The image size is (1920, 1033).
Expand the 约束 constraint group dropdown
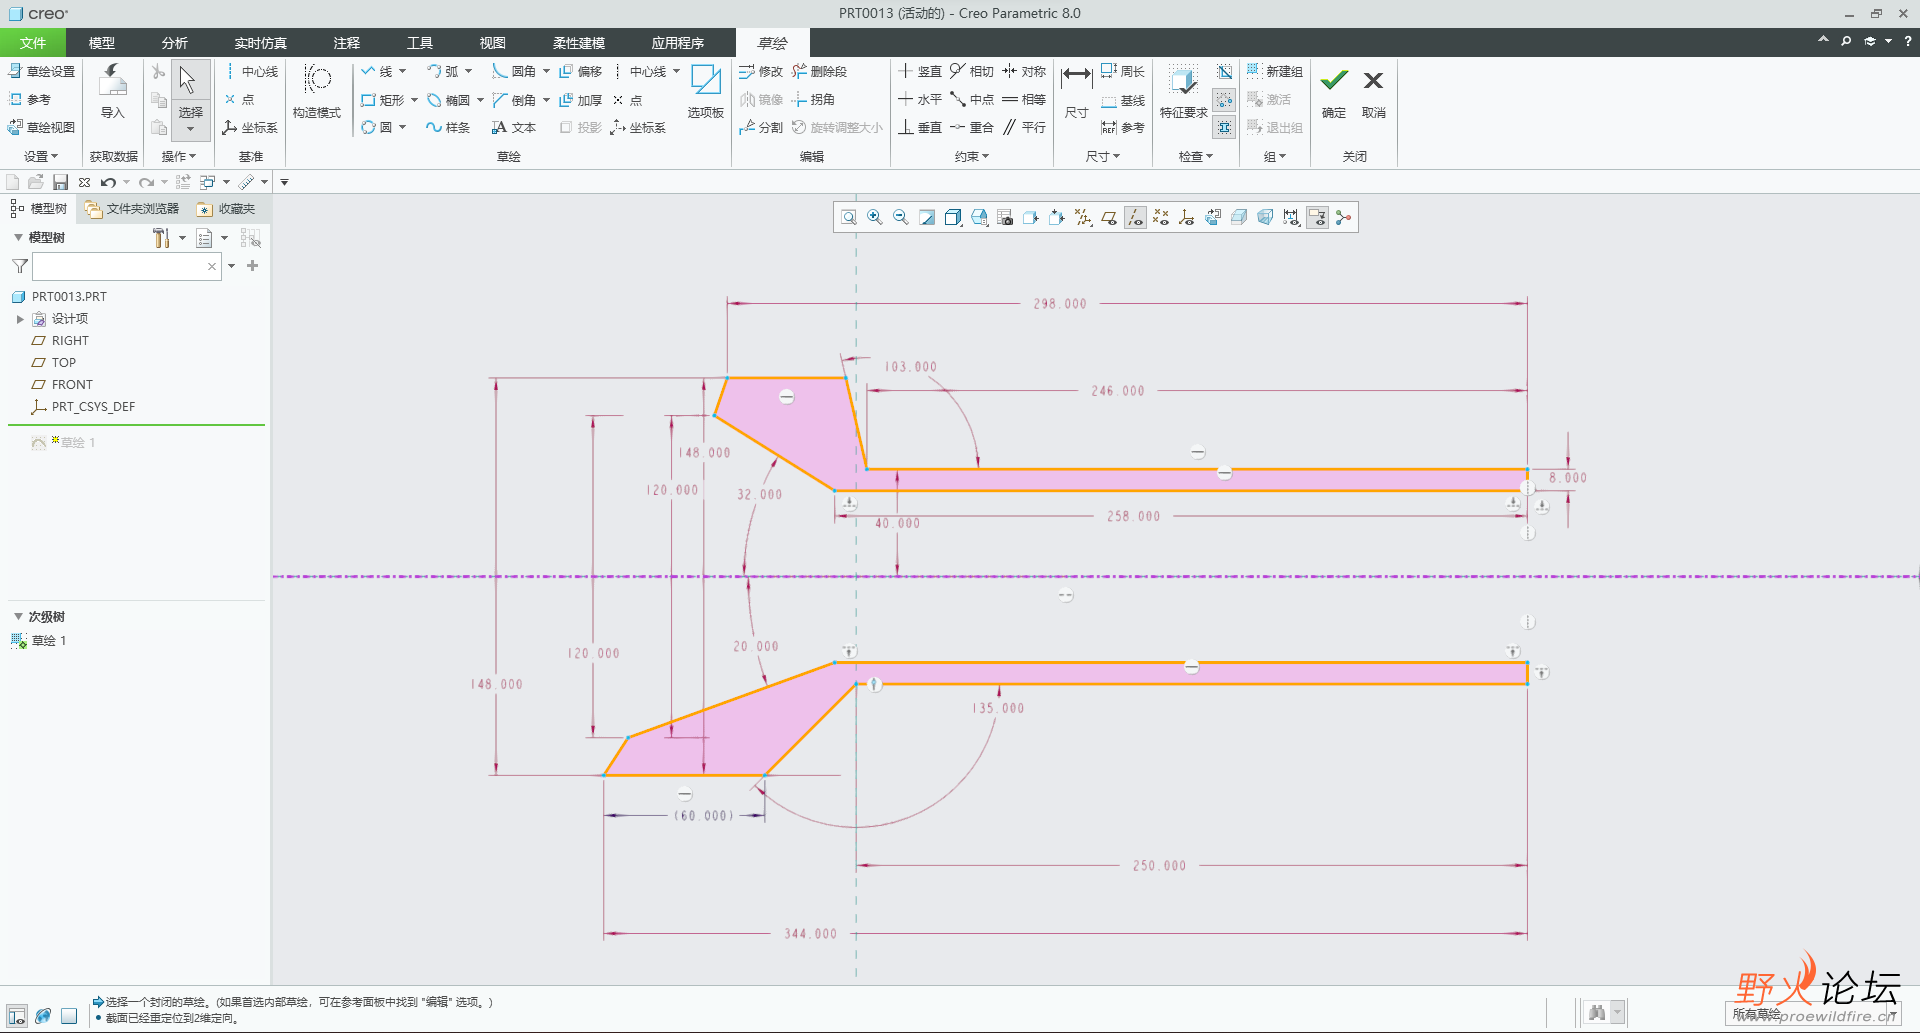coord(971,156)
